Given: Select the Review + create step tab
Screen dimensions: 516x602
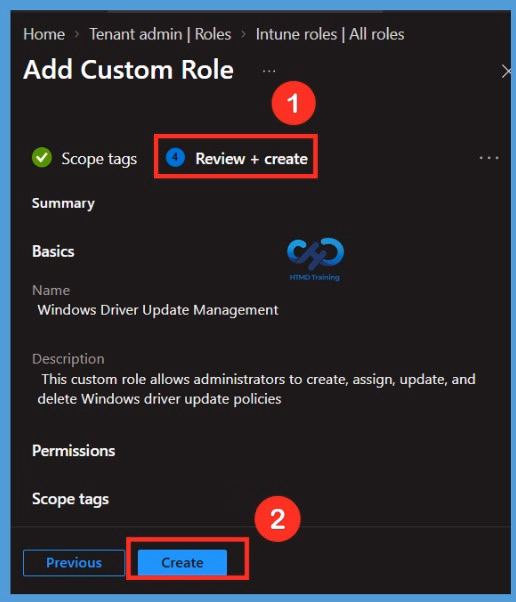Looking at the screenshot, I should click(237, 158).
